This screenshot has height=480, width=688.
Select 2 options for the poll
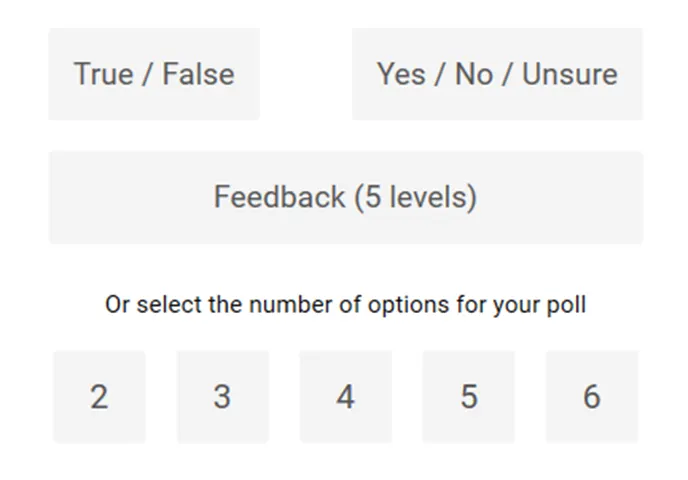tap(99, 397)
